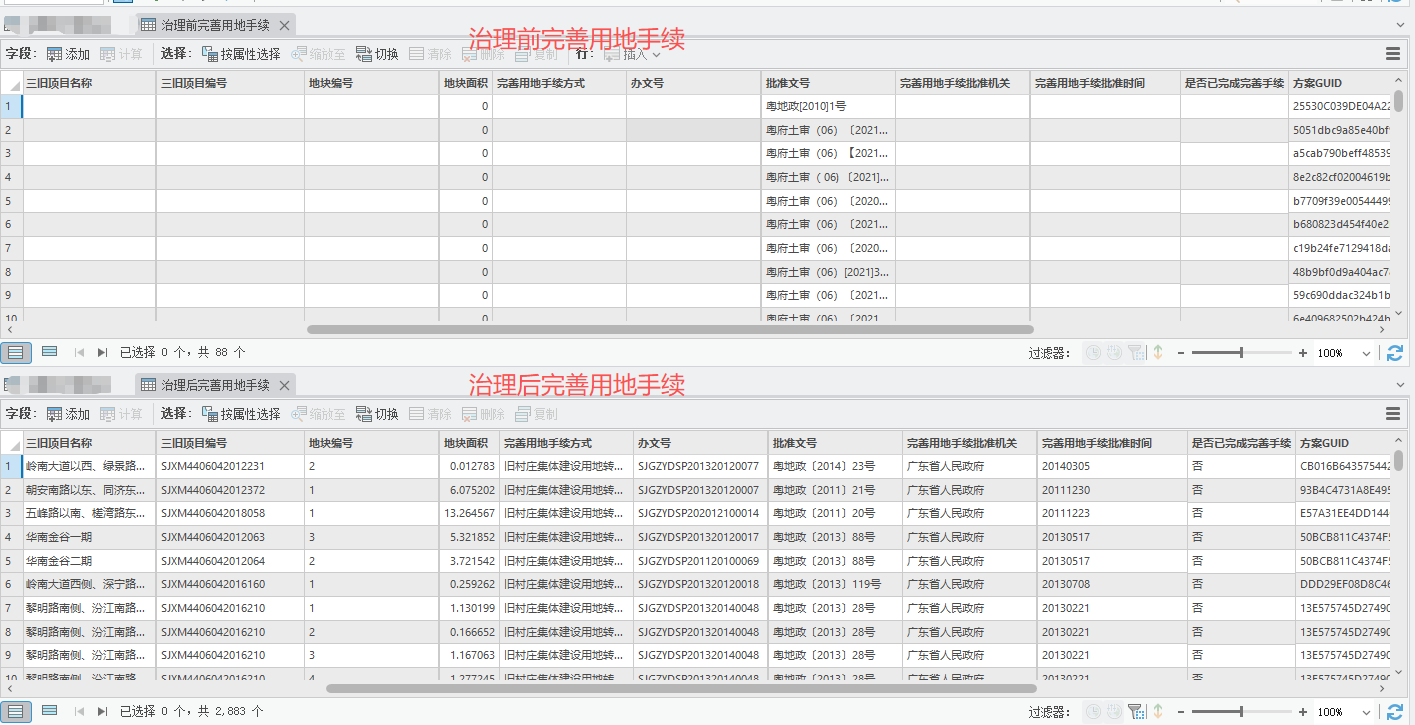Adjust zoom slider of 88-record table

pos(1241,353)
